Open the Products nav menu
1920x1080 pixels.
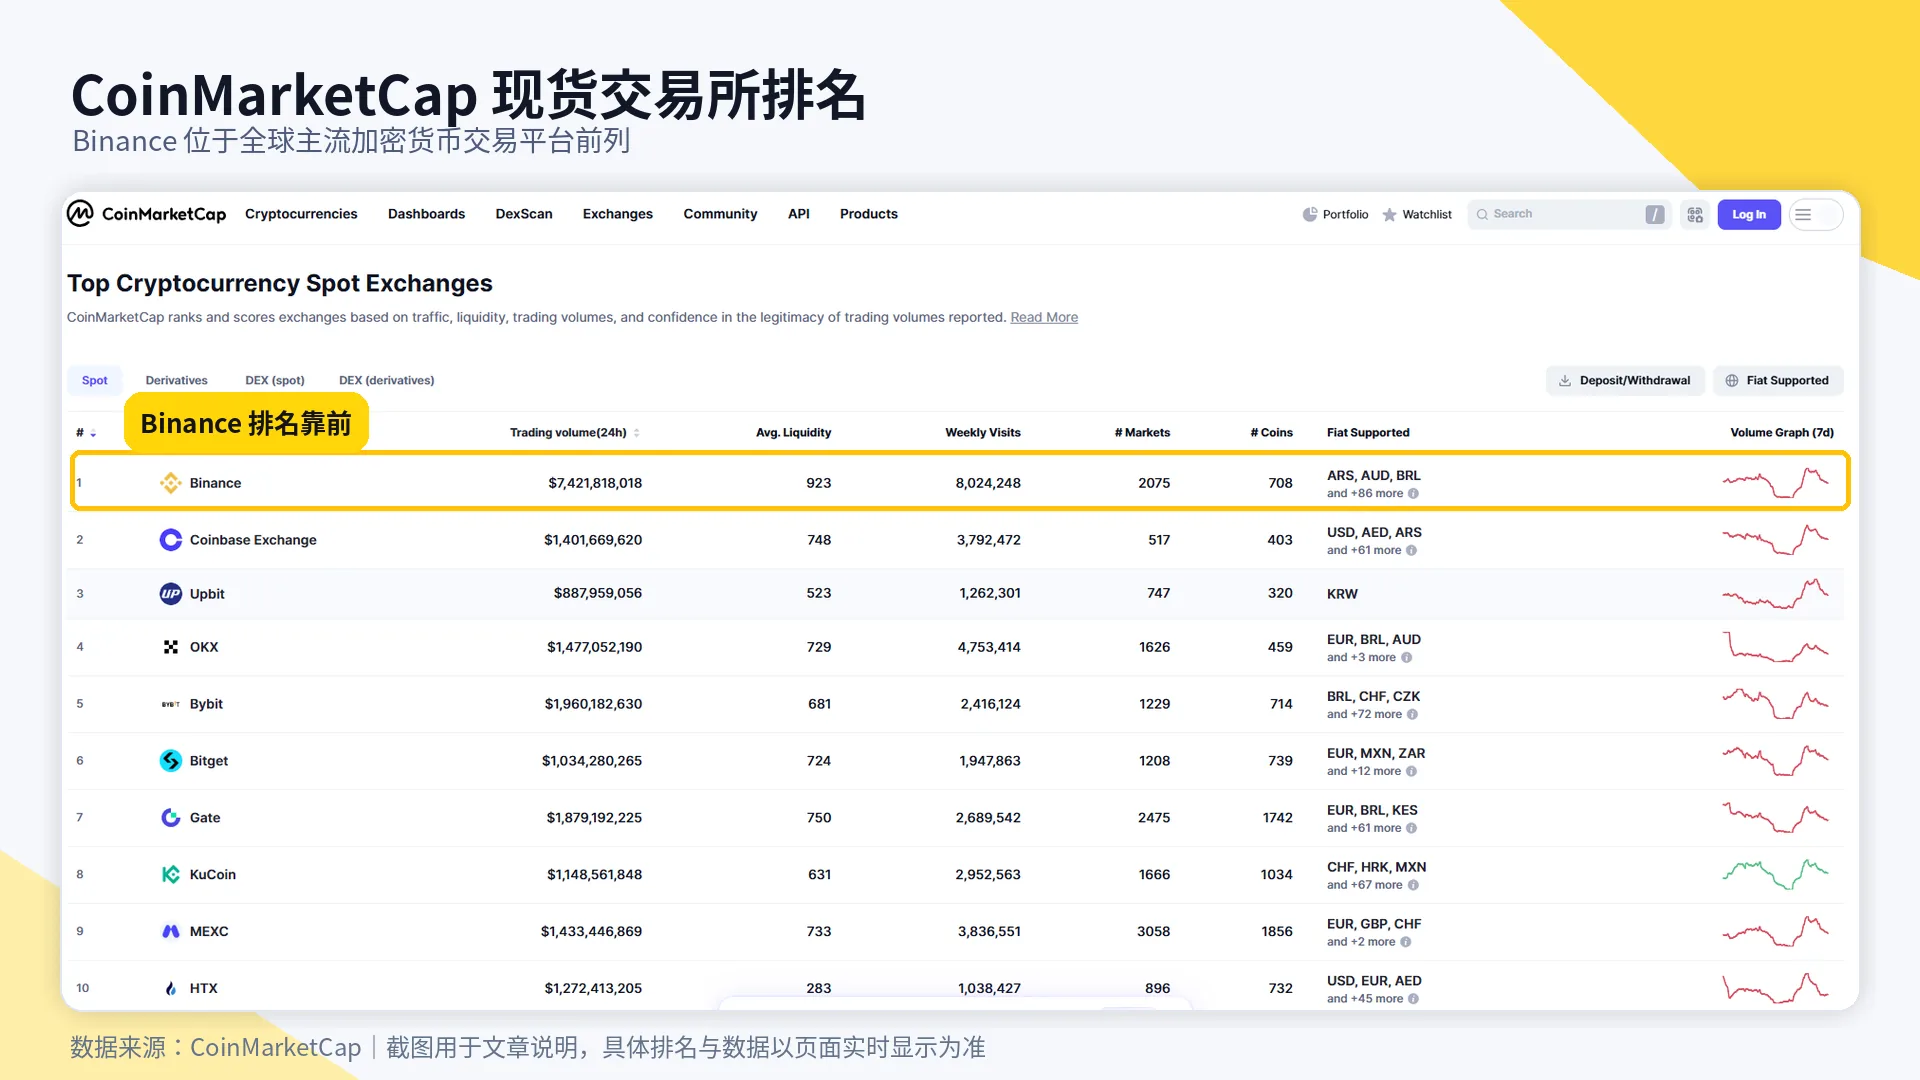coord(869,214)
